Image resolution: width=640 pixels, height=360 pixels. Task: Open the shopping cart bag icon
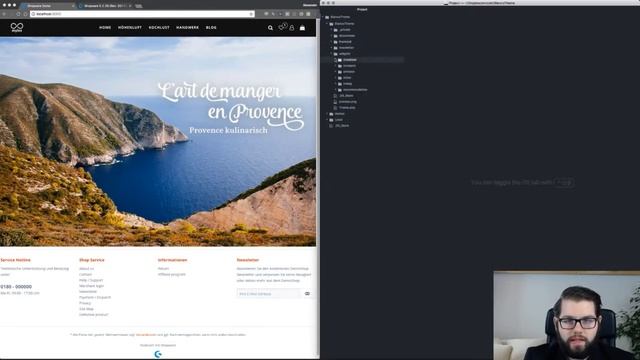[302, 28]
